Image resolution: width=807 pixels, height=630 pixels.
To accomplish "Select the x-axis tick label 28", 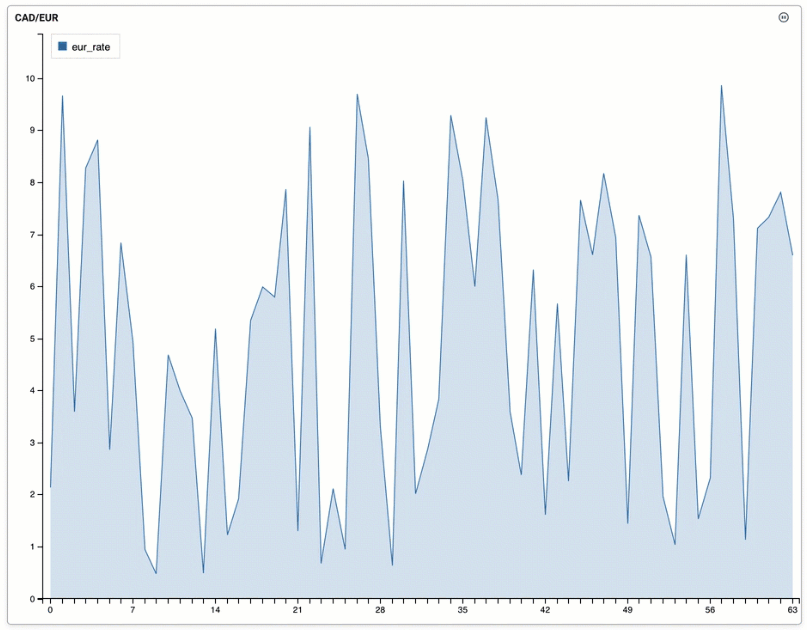I will (380, 609).
